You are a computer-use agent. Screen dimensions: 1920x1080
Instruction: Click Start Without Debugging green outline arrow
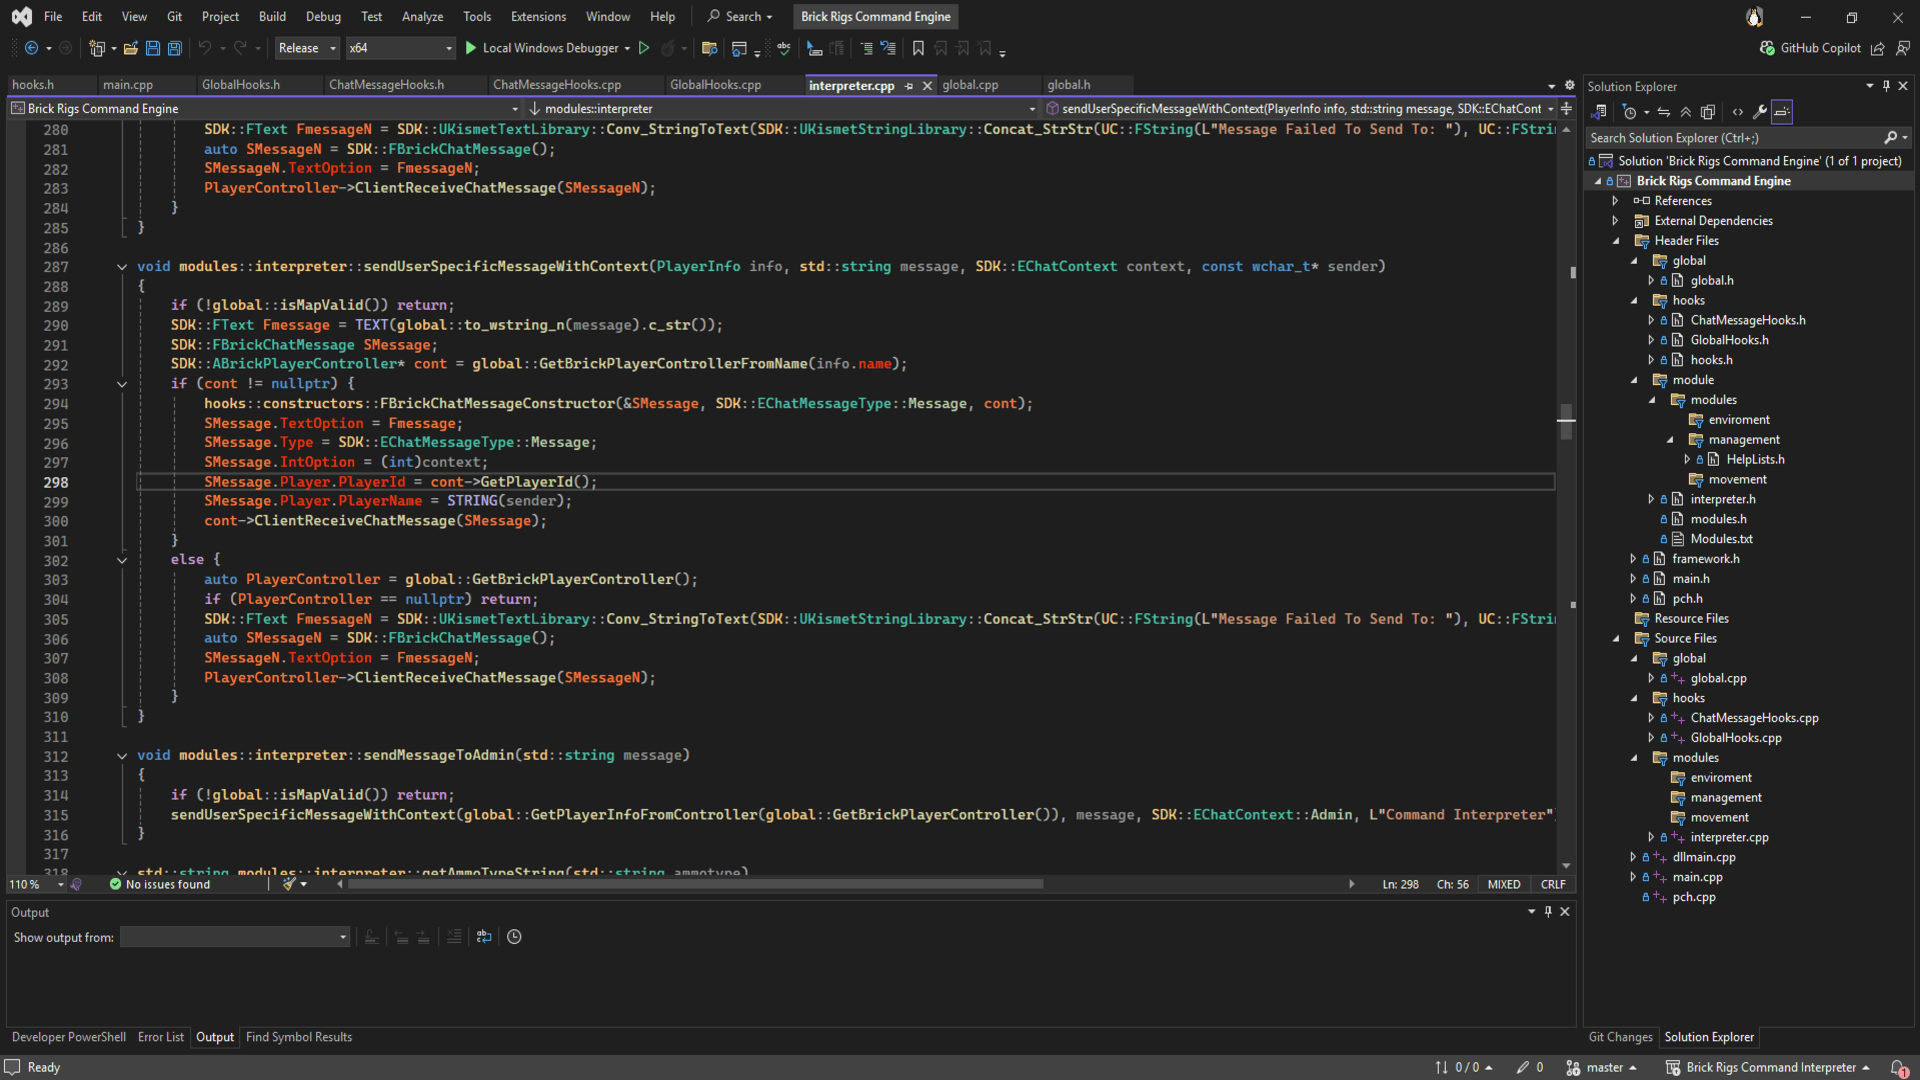(x=644, y=48)
